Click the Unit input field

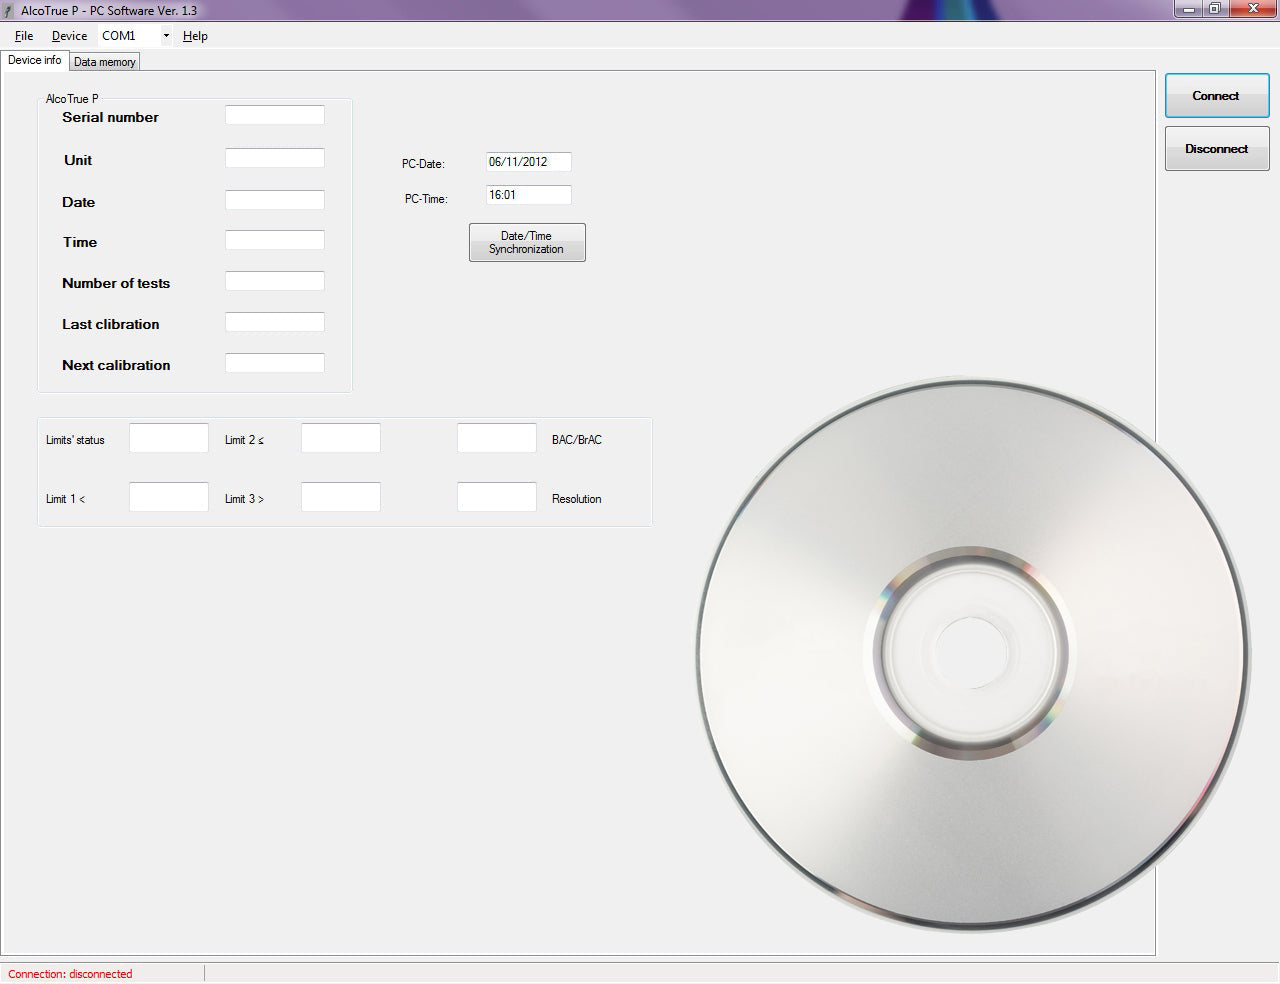pos(275,157)
